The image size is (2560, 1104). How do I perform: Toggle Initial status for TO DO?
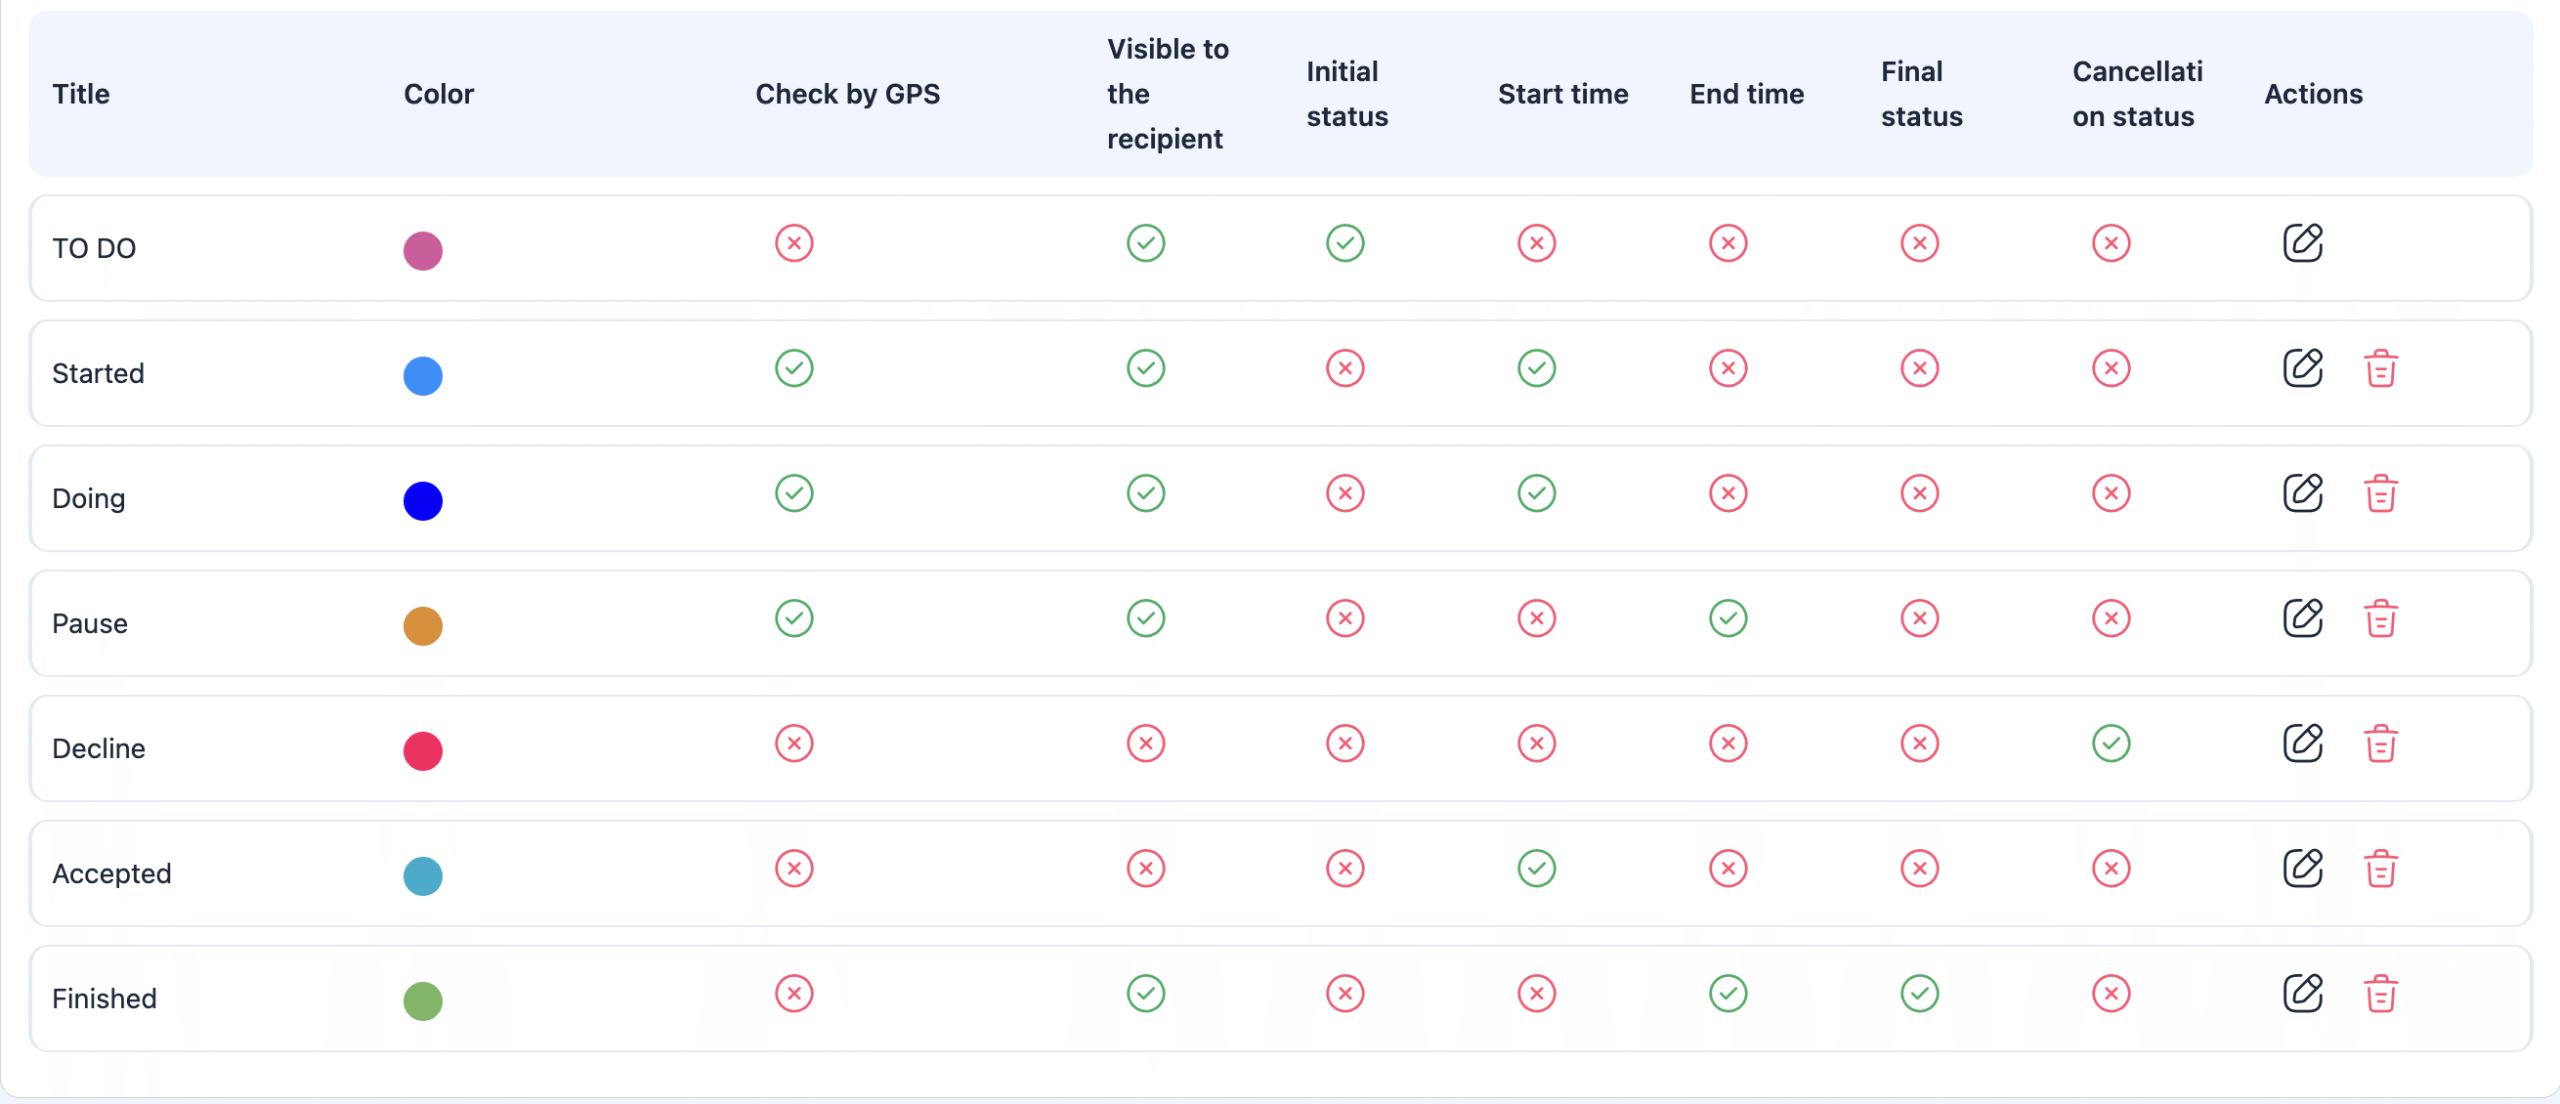pos(1345,243)
